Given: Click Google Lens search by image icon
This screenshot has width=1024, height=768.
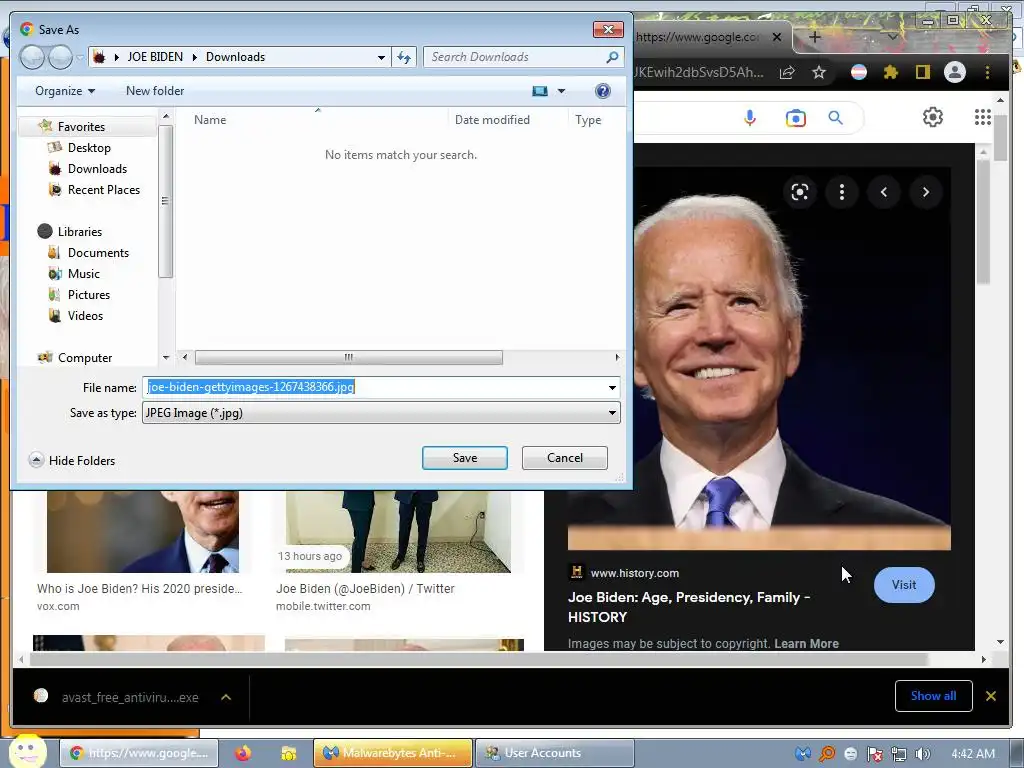Looking at the screenshot, I should [795, 118].
